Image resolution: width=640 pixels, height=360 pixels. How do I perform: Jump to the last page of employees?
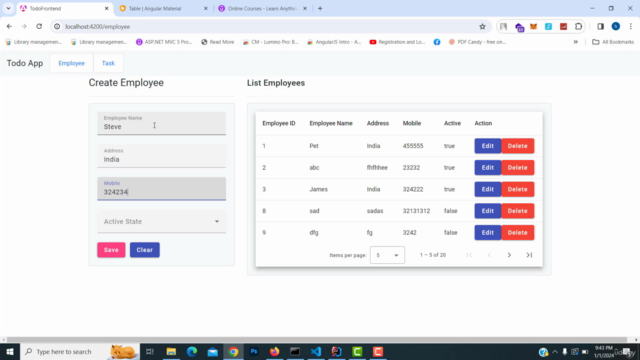point(529,255)
